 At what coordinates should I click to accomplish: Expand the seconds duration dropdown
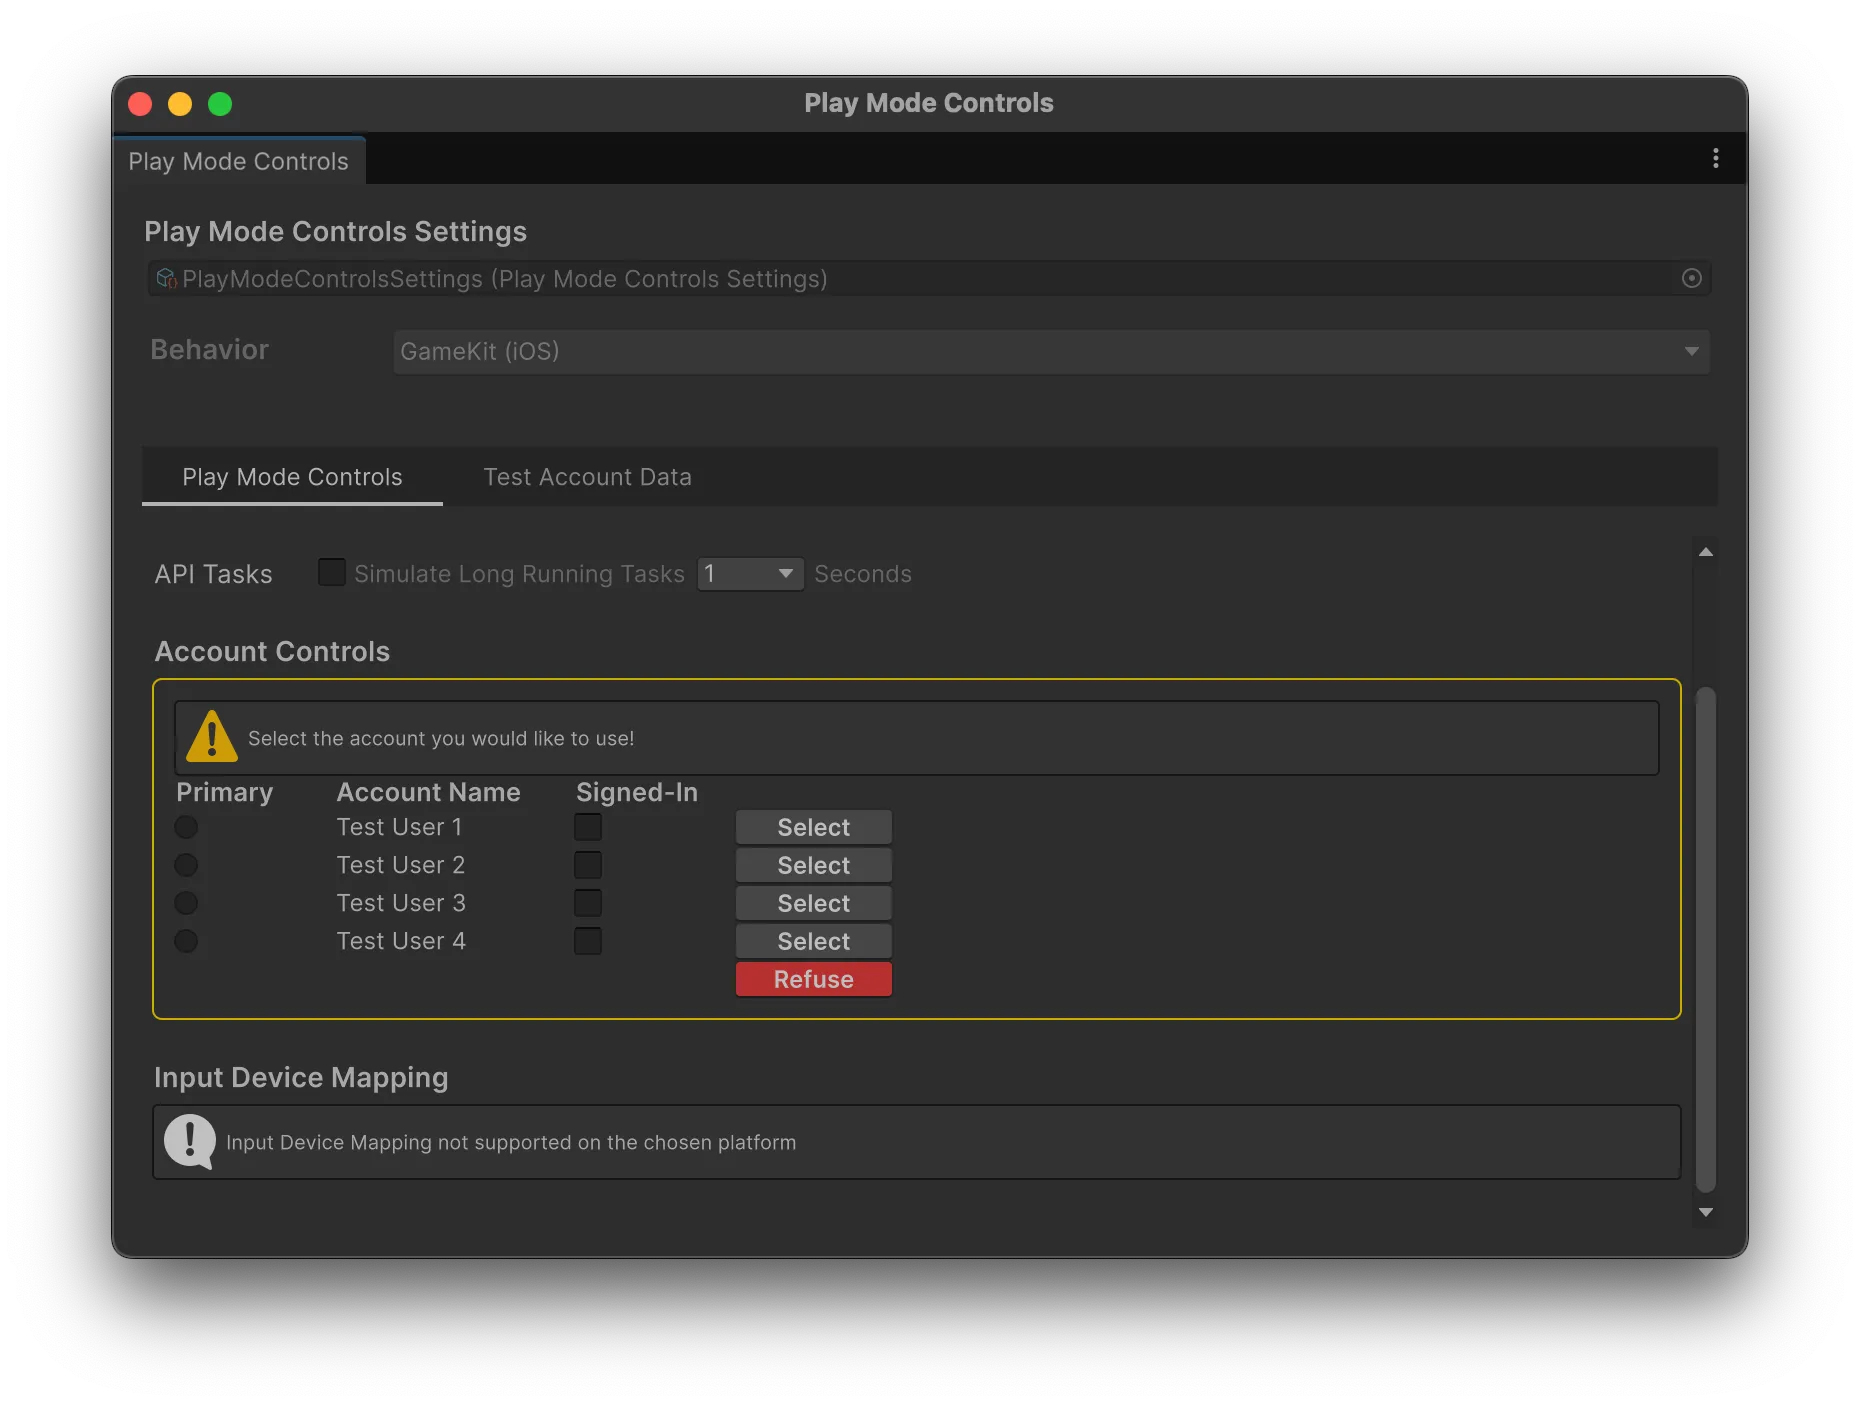[750, 574]
